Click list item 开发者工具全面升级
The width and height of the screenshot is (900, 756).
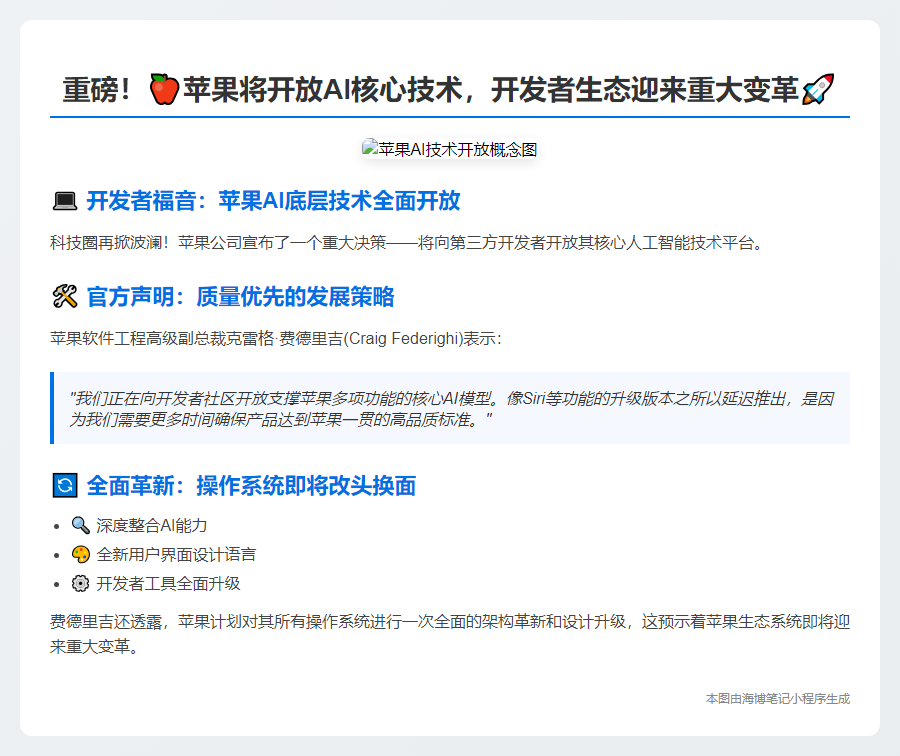pyautogui.click(x=168, y=584)
